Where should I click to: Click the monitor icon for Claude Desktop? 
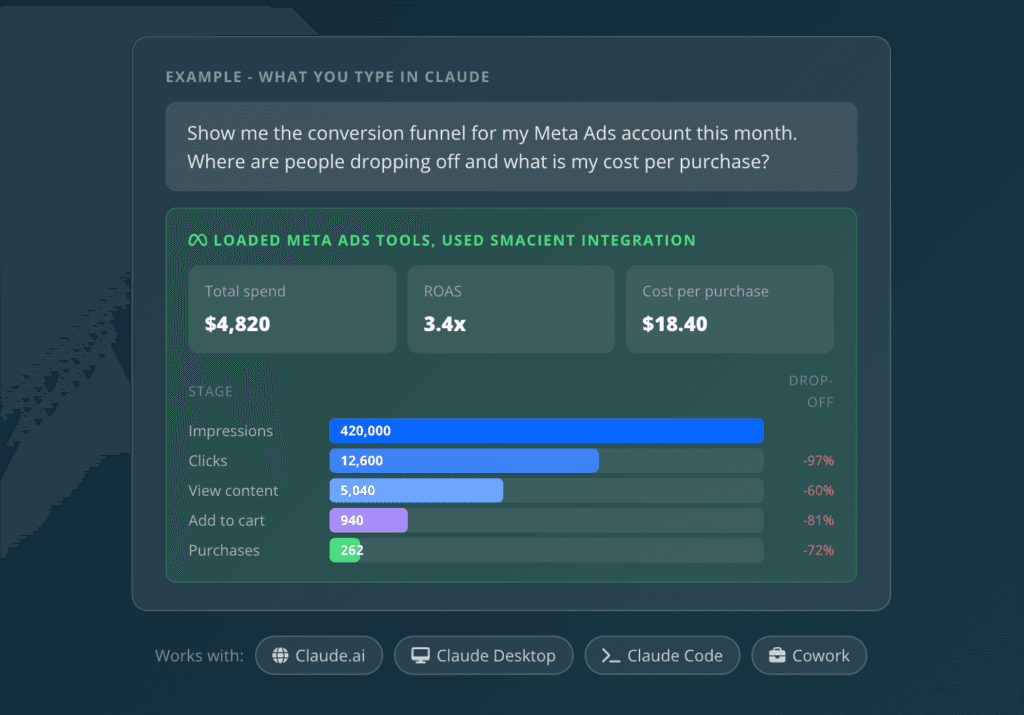tap(421, 656)
